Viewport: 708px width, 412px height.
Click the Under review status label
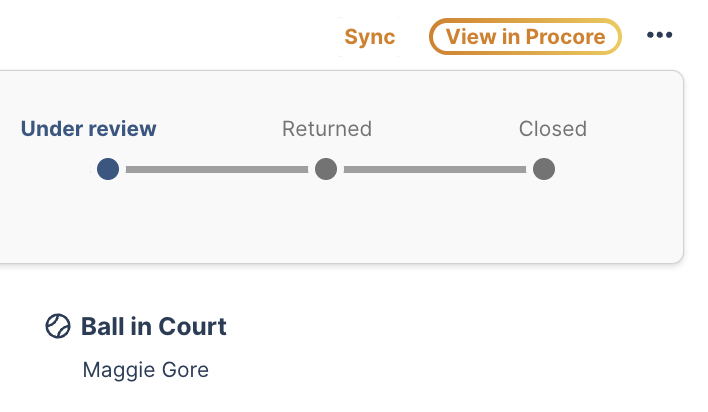pos(88,129)
